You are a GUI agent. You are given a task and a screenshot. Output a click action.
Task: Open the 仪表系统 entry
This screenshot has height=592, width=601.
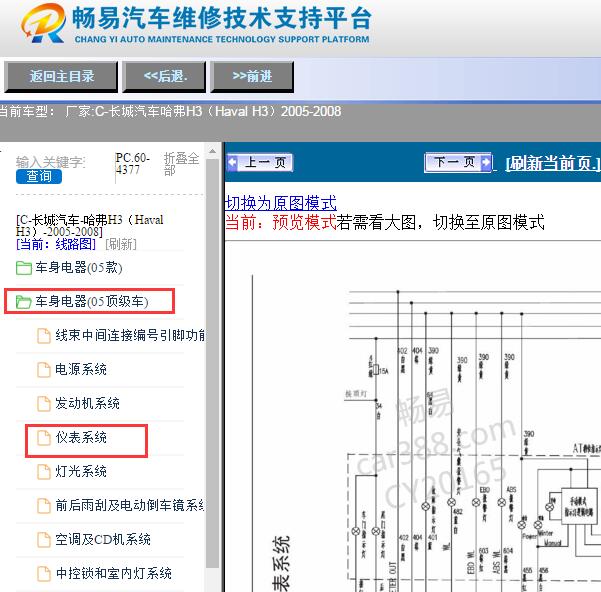click(81, 438)
